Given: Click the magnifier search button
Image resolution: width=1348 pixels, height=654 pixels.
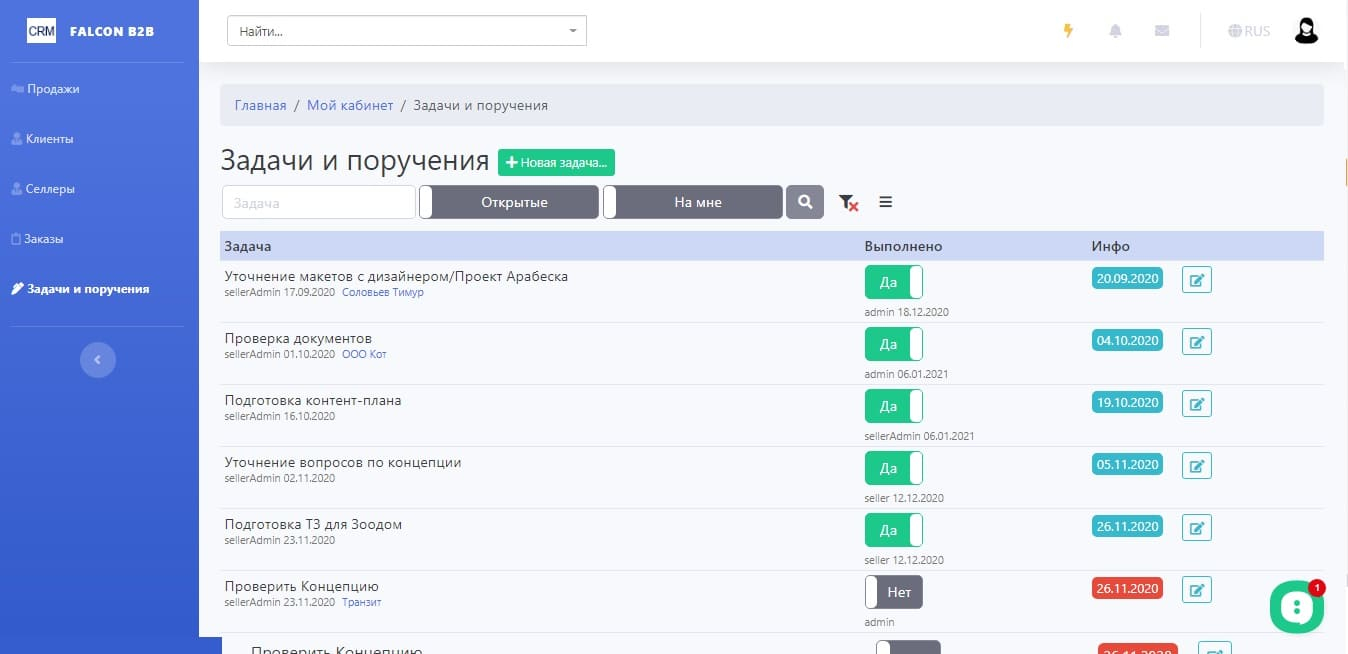Looking at the screenshot, I should (805, 202).
